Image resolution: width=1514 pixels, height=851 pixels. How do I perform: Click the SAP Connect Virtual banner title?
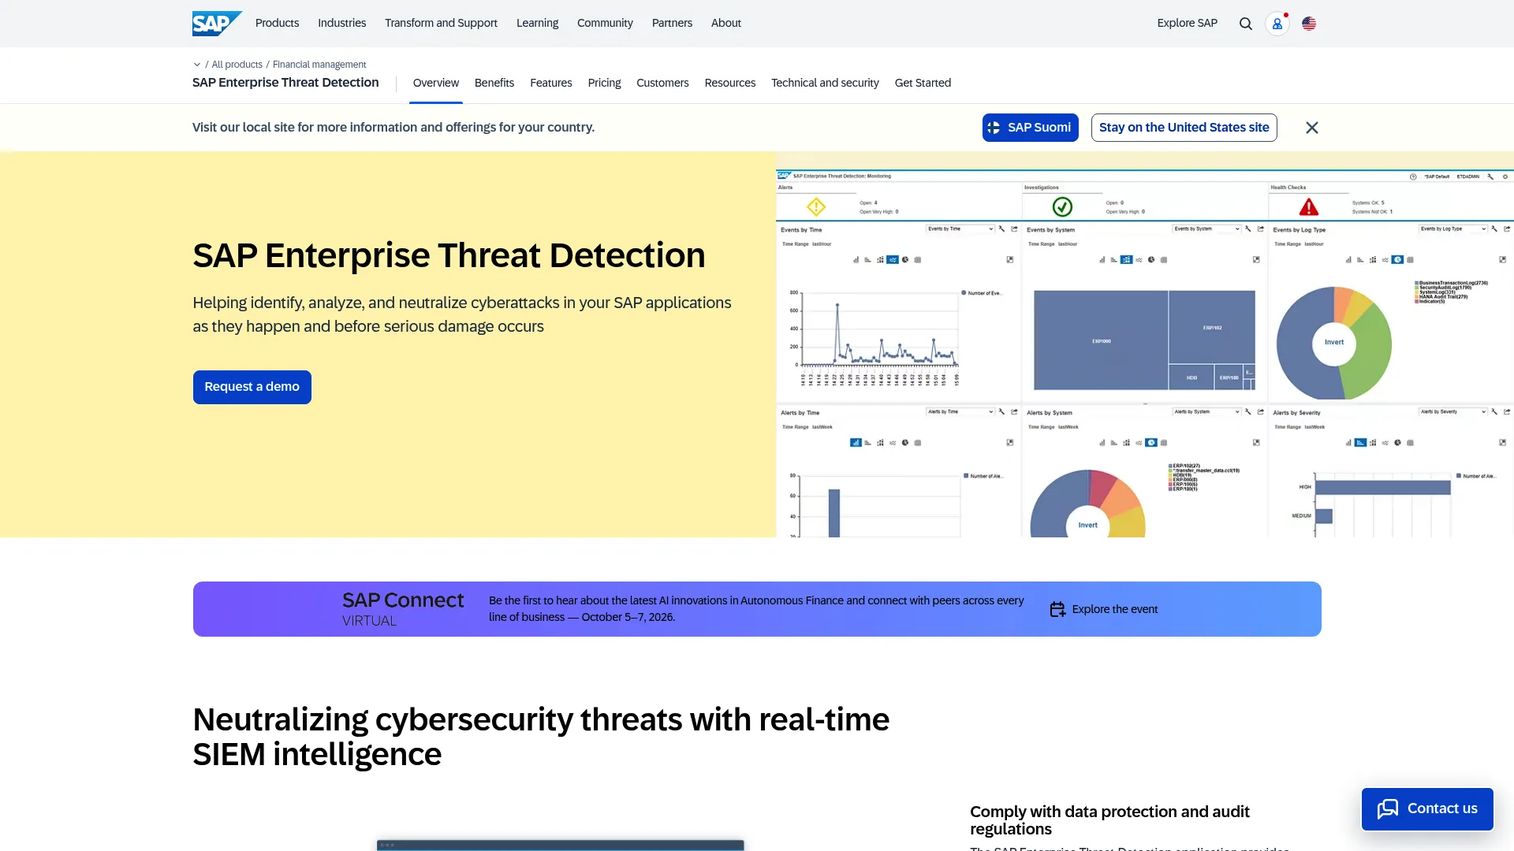coord(403,608)
